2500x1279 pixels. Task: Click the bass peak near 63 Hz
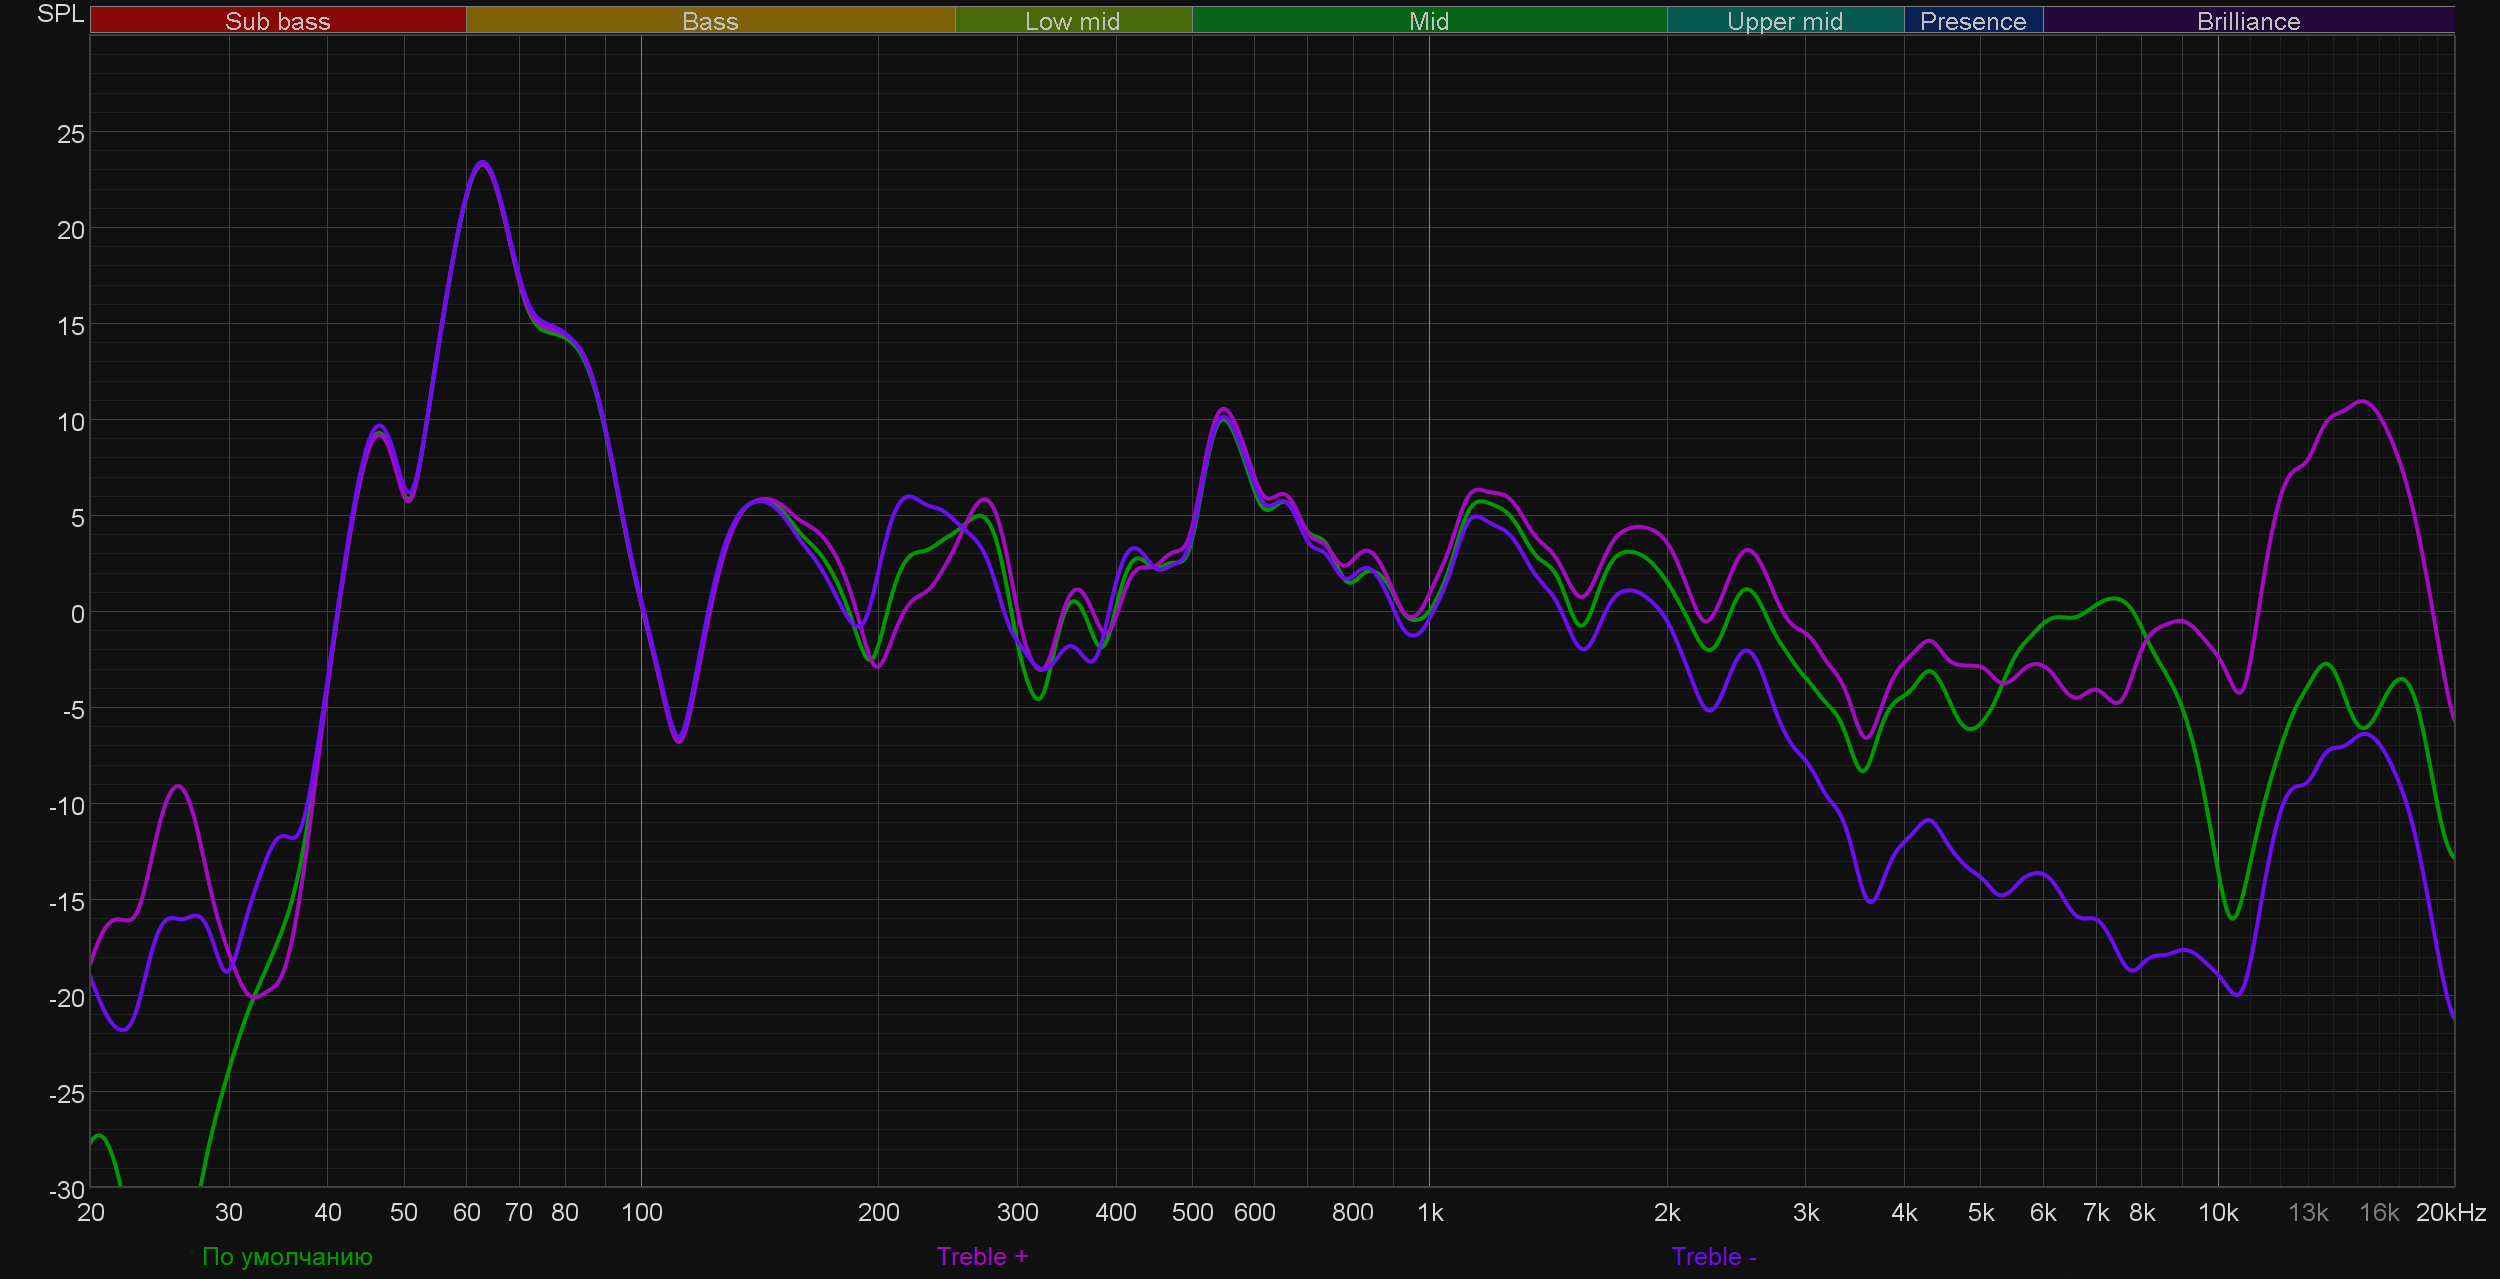(x=483, y=162)
